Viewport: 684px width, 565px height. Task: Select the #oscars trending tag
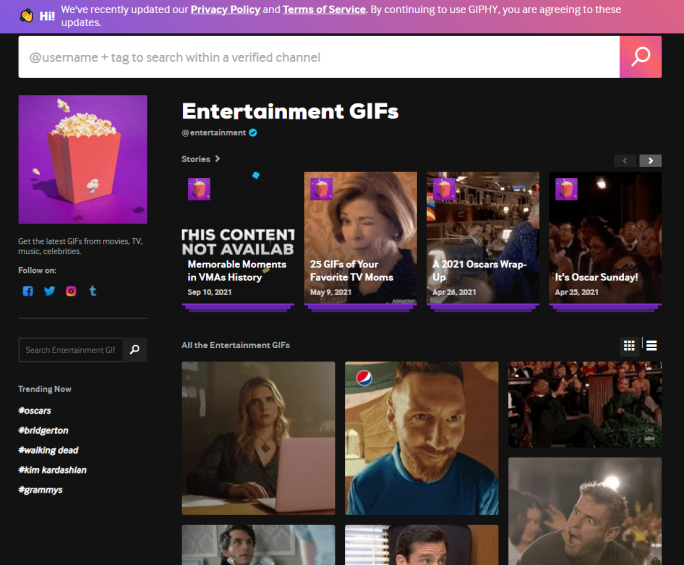coord(34,411)
